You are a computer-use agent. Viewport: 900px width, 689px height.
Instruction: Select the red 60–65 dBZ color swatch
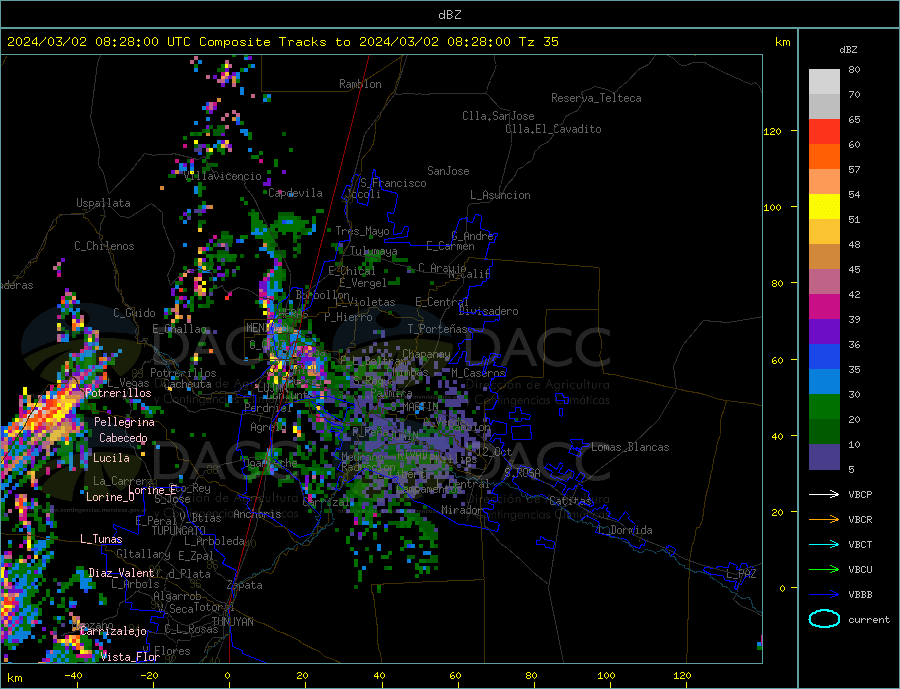[824, 131]
